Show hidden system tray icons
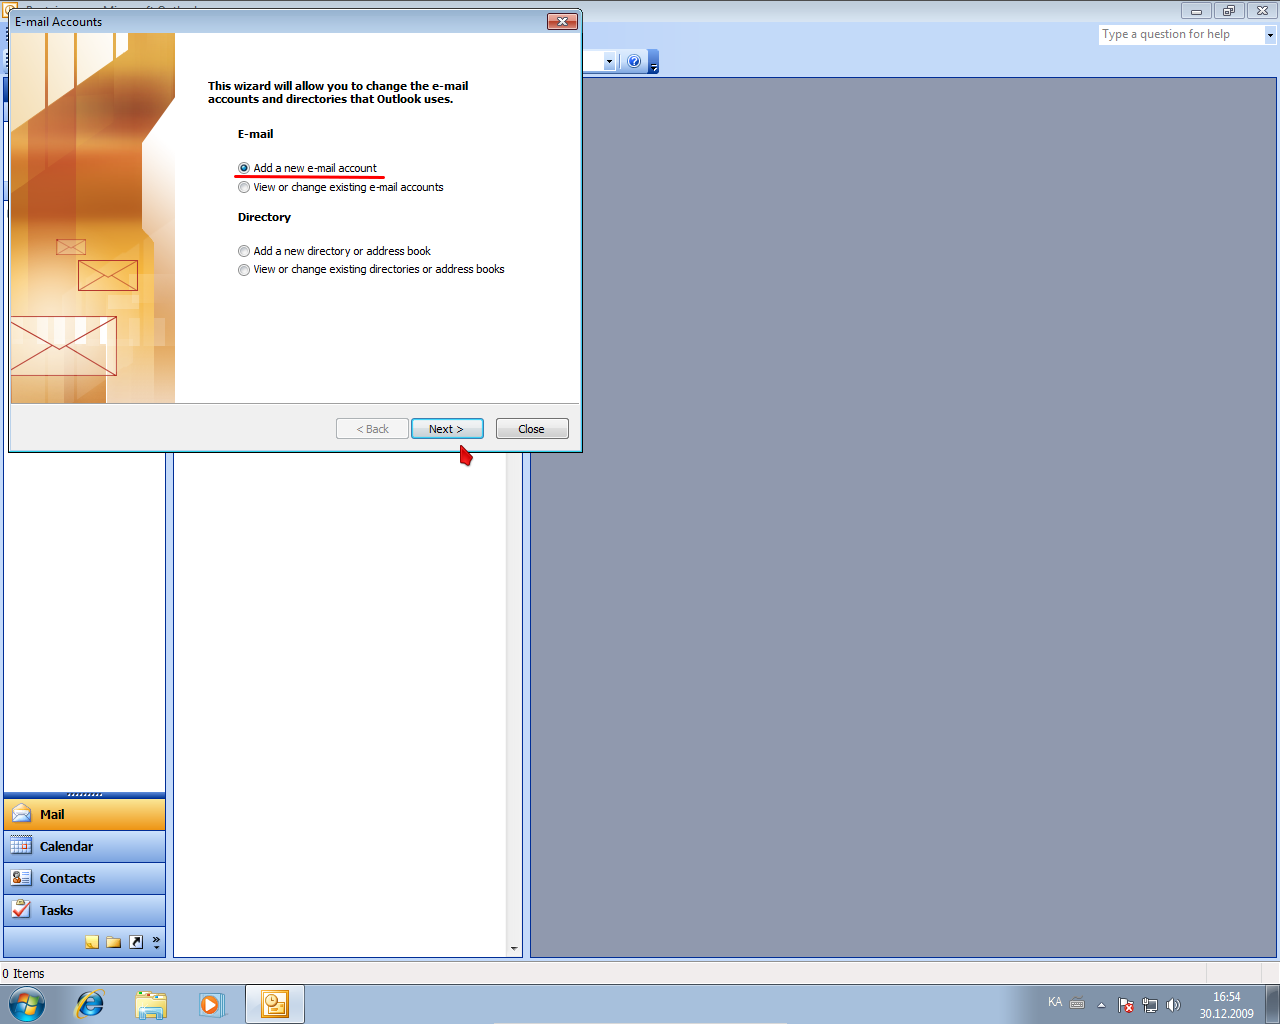 point(1101,1005)
